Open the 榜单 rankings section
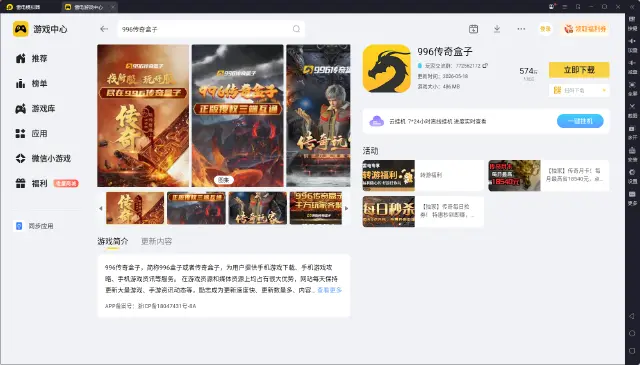 [x=32, y=84]
